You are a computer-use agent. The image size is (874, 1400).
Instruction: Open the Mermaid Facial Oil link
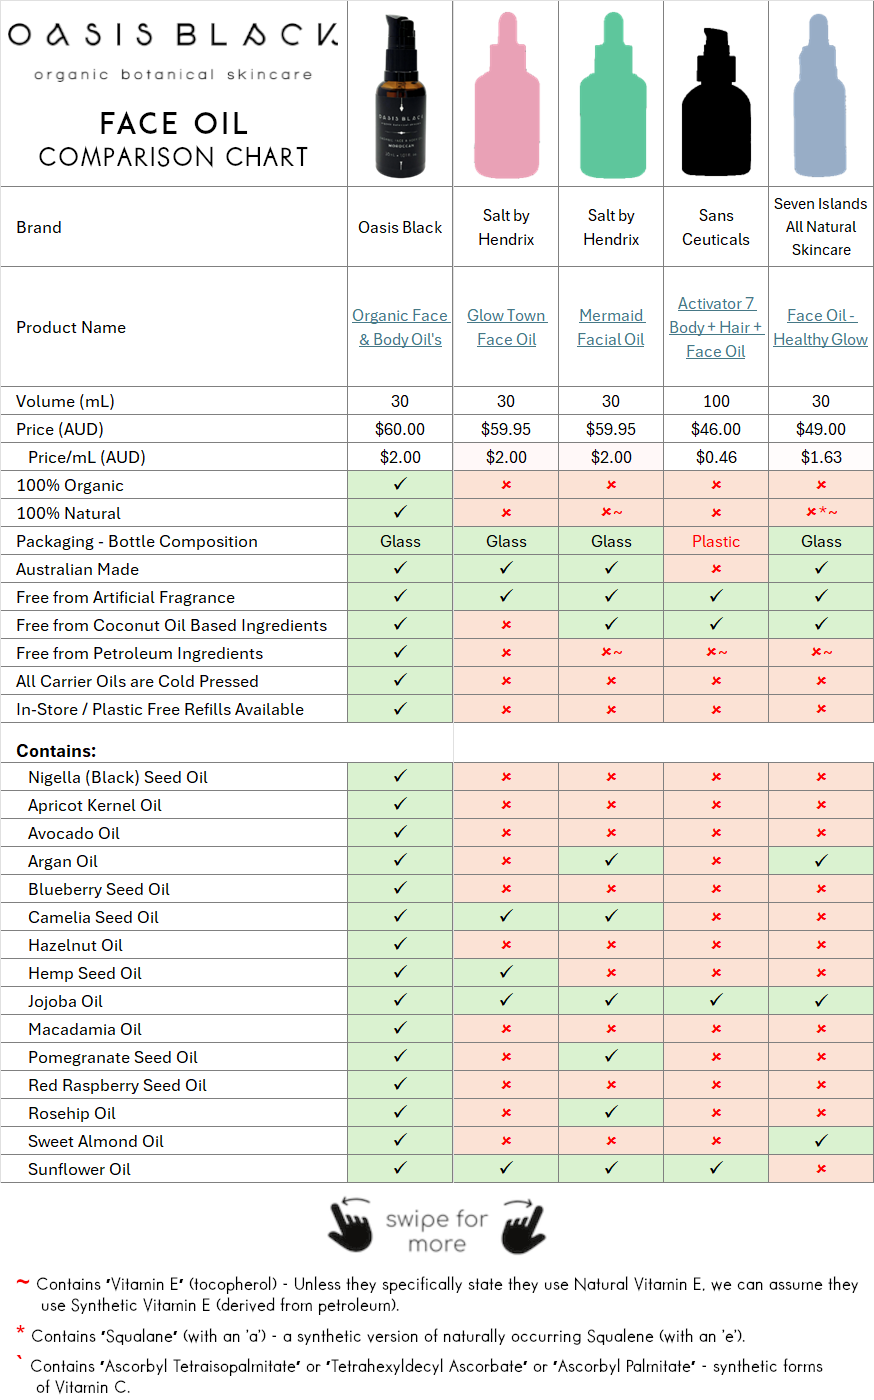pos(611,327)
